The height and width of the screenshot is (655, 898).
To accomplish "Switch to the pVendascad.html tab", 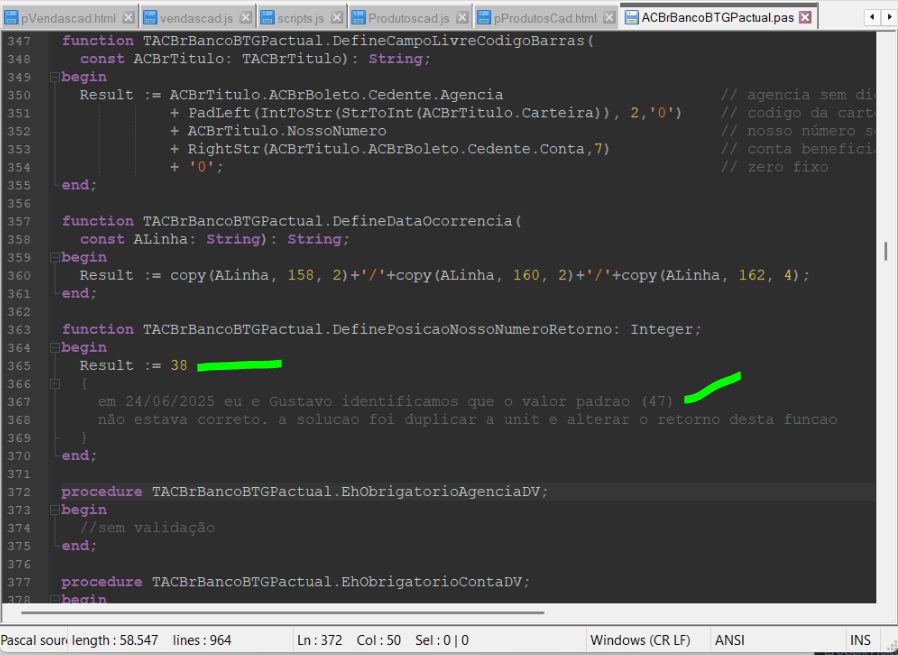I will [x=69, y=18].
